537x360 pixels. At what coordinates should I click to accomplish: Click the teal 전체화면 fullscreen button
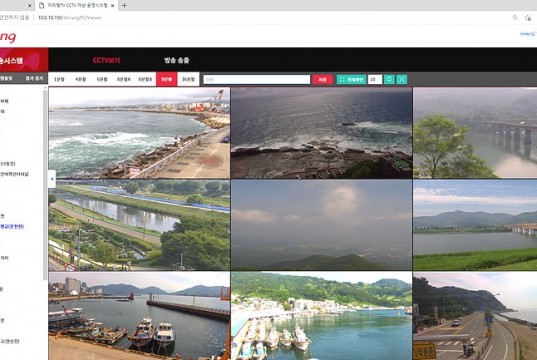coord(351,79)
